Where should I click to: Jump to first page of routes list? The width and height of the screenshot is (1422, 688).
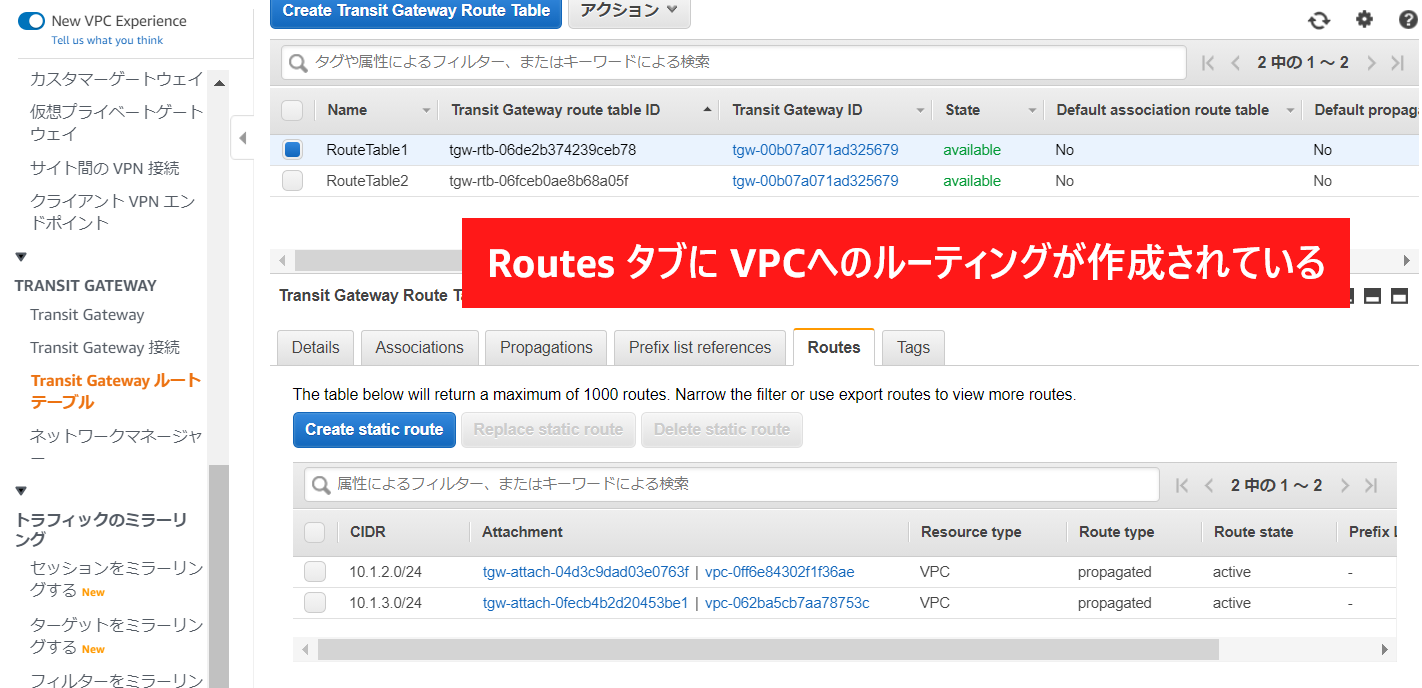point(1182,486)
